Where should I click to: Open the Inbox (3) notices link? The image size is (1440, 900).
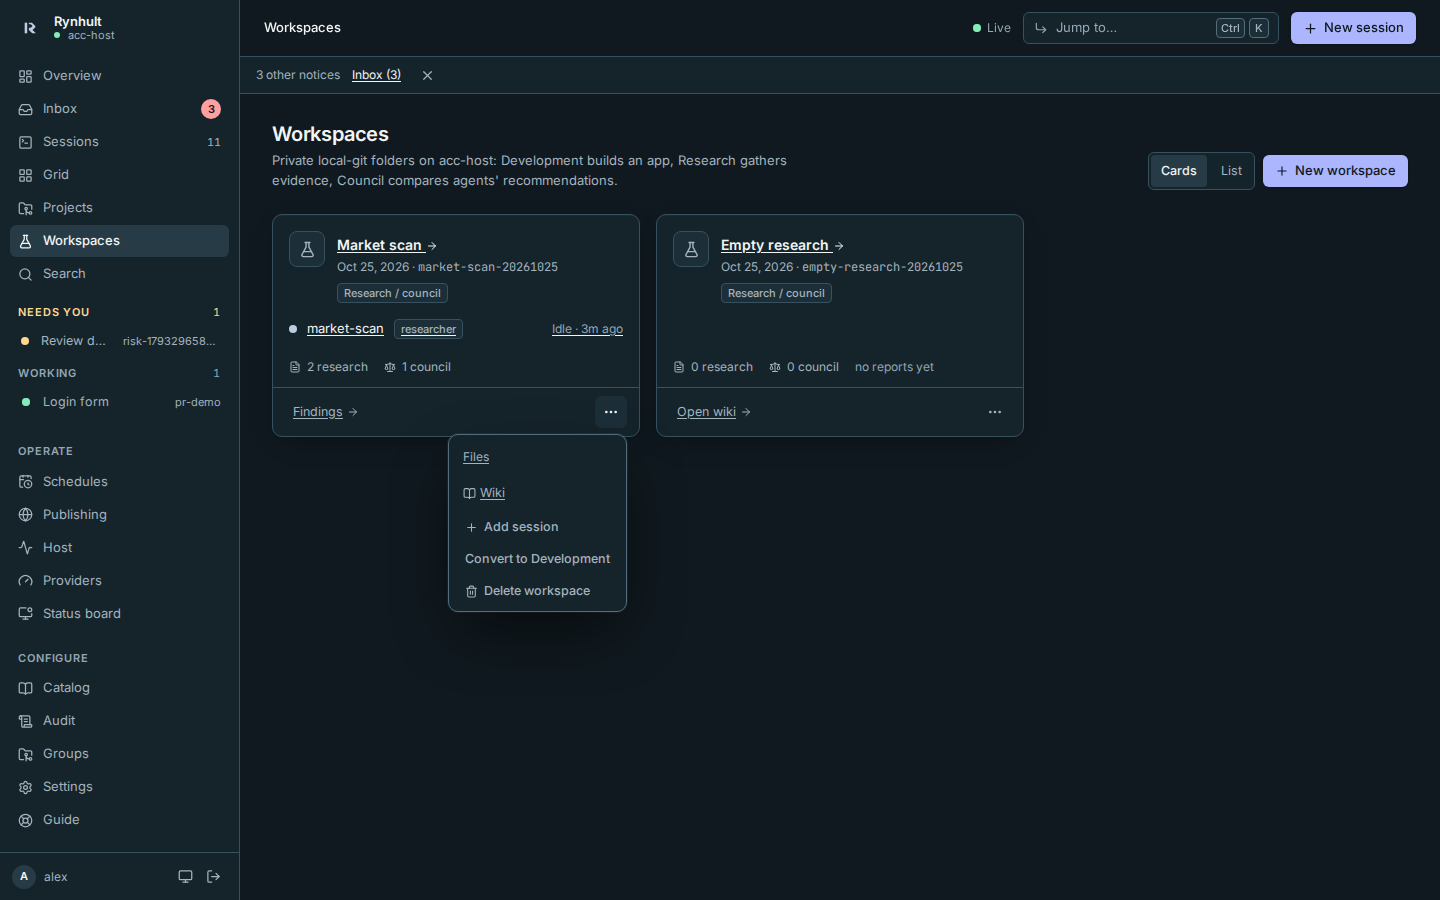[376, 75]
